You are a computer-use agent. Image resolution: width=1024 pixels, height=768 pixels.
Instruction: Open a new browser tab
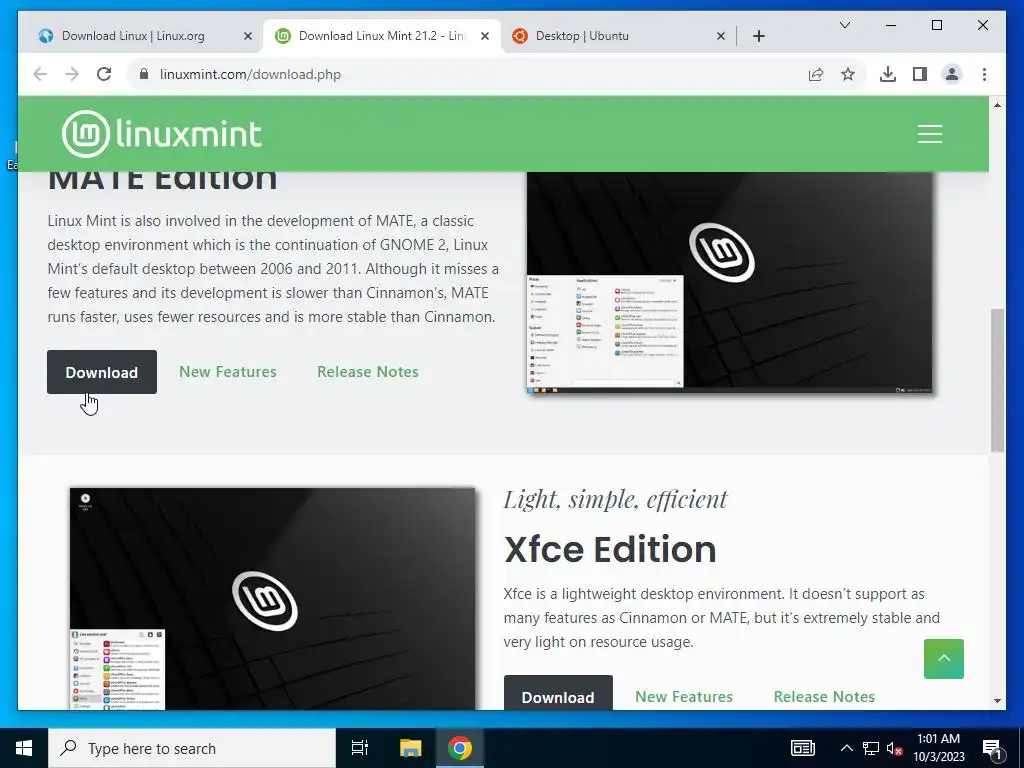758,36
